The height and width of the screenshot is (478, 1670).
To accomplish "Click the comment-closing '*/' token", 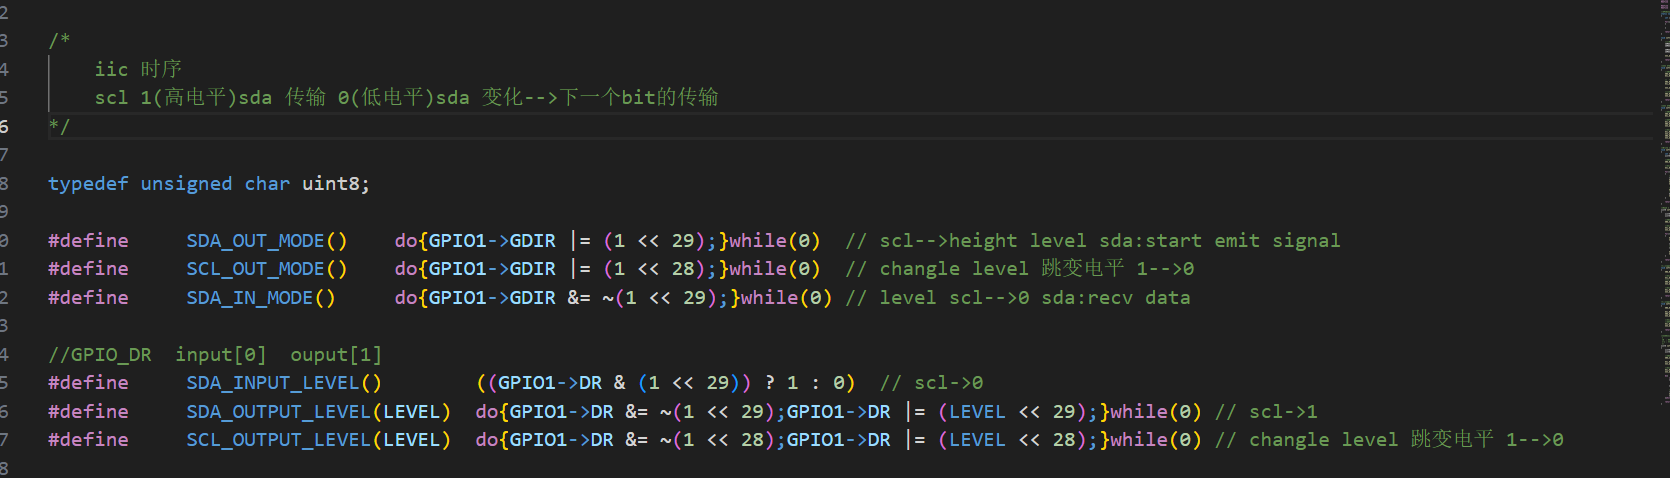I will [x=59, y=127].
